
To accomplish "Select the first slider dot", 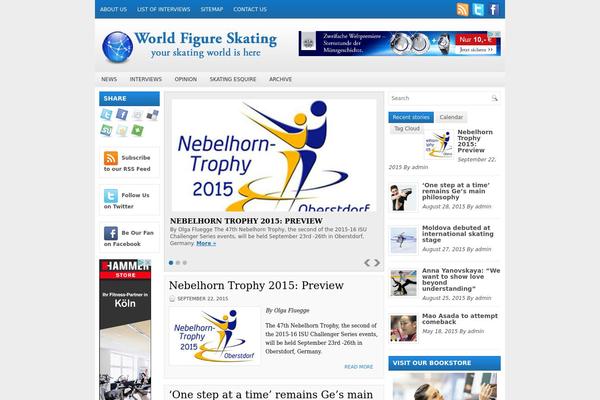I will tap(171, 263).
